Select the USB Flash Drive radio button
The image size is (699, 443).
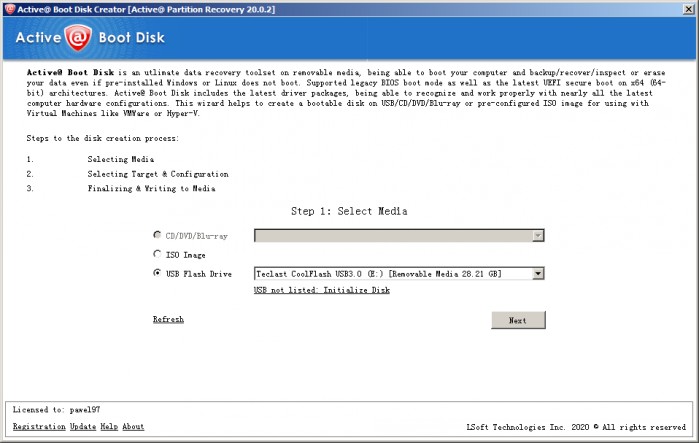coord(157,273)
